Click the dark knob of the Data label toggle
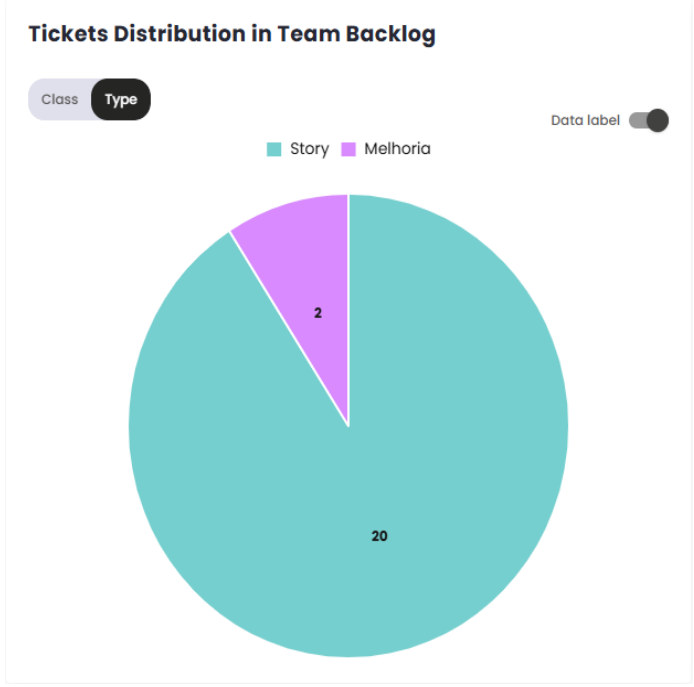 pos(657,121)
